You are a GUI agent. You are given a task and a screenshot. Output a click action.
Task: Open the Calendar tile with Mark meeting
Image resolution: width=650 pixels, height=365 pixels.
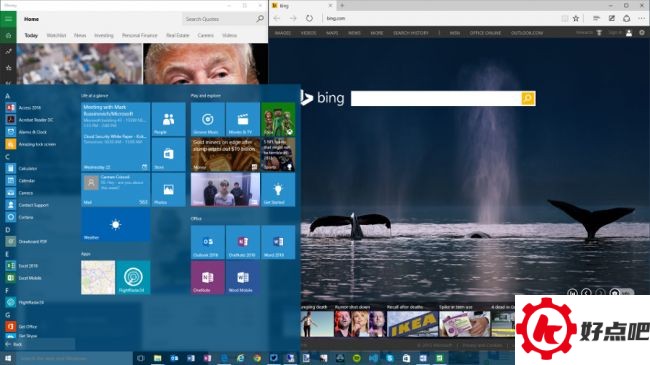click(x=116, y=137)
